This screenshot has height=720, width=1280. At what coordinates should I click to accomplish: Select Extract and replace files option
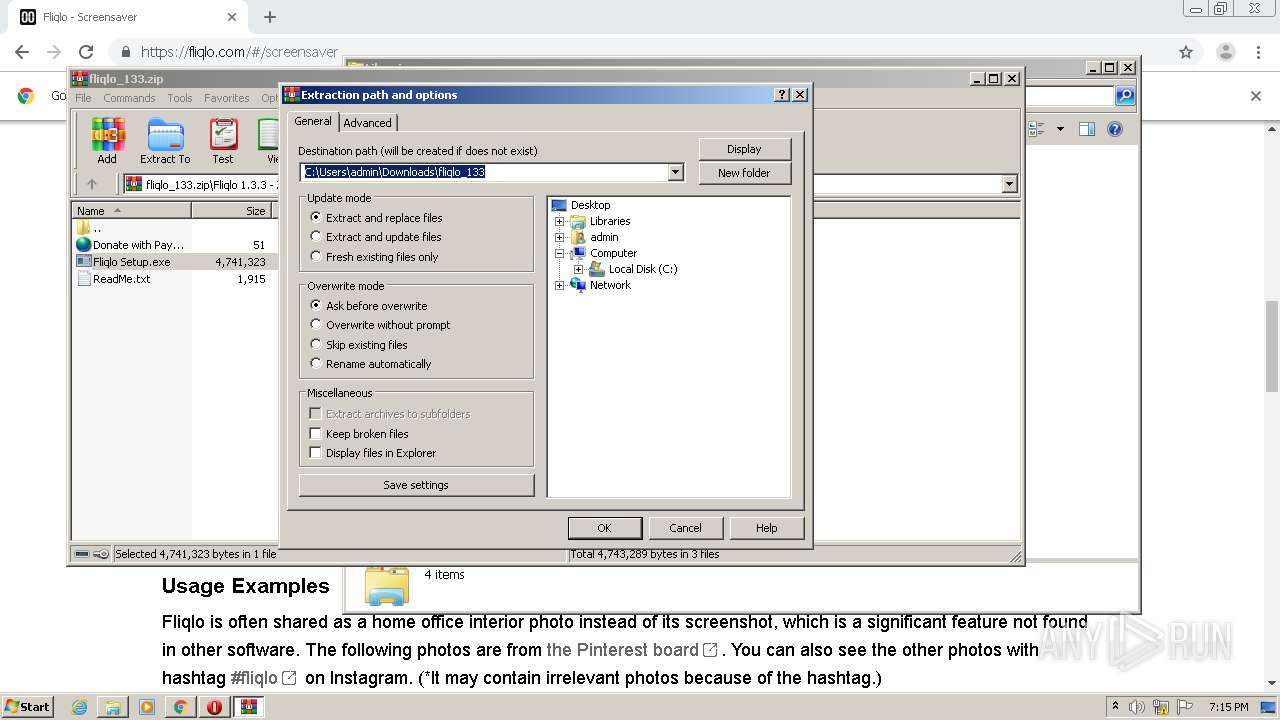coord(376,218)
